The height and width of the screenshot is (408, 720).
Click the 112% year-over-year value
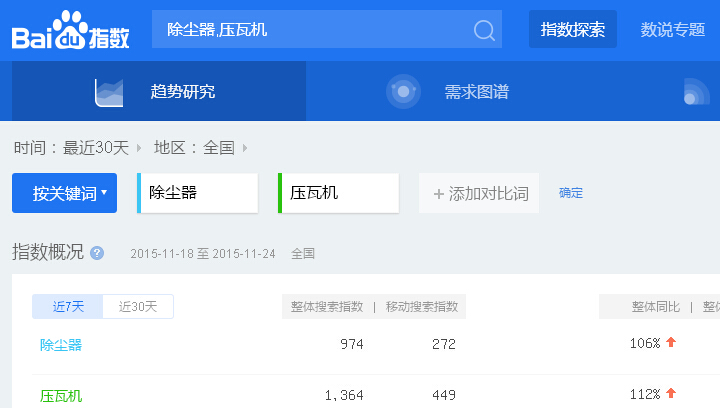[x=645, y=394]
